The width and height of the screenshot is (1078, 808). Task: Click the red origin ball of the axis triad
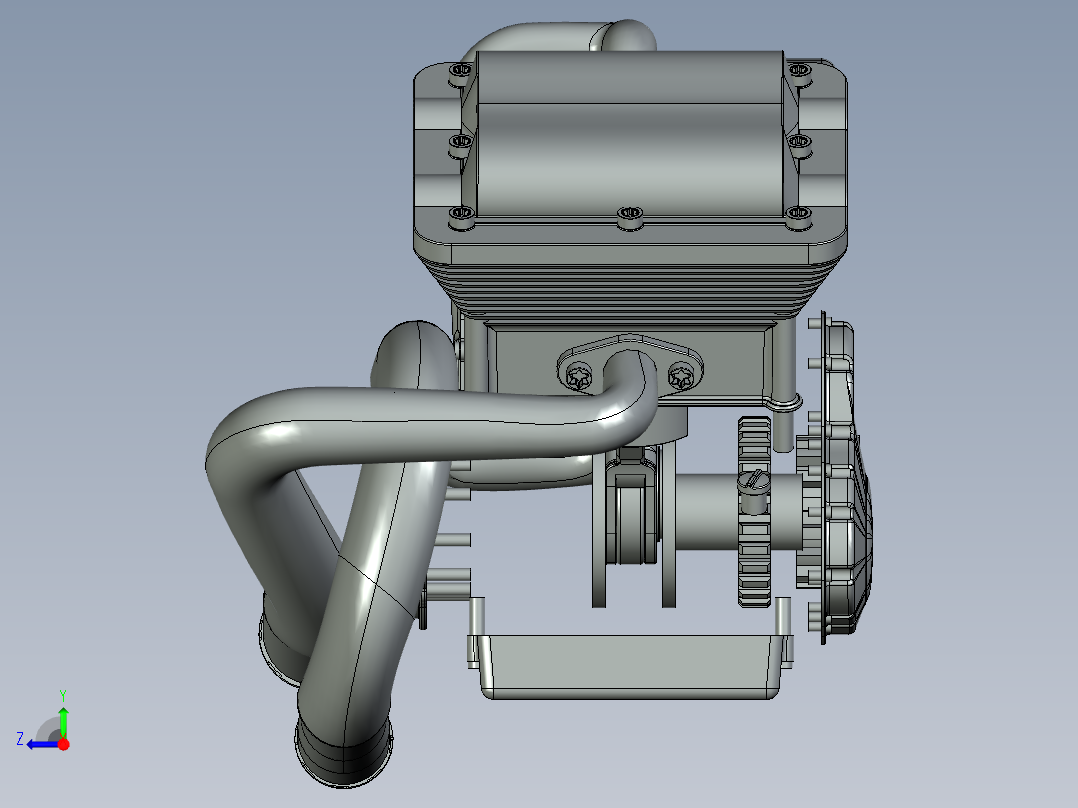(x=63, y=744)
